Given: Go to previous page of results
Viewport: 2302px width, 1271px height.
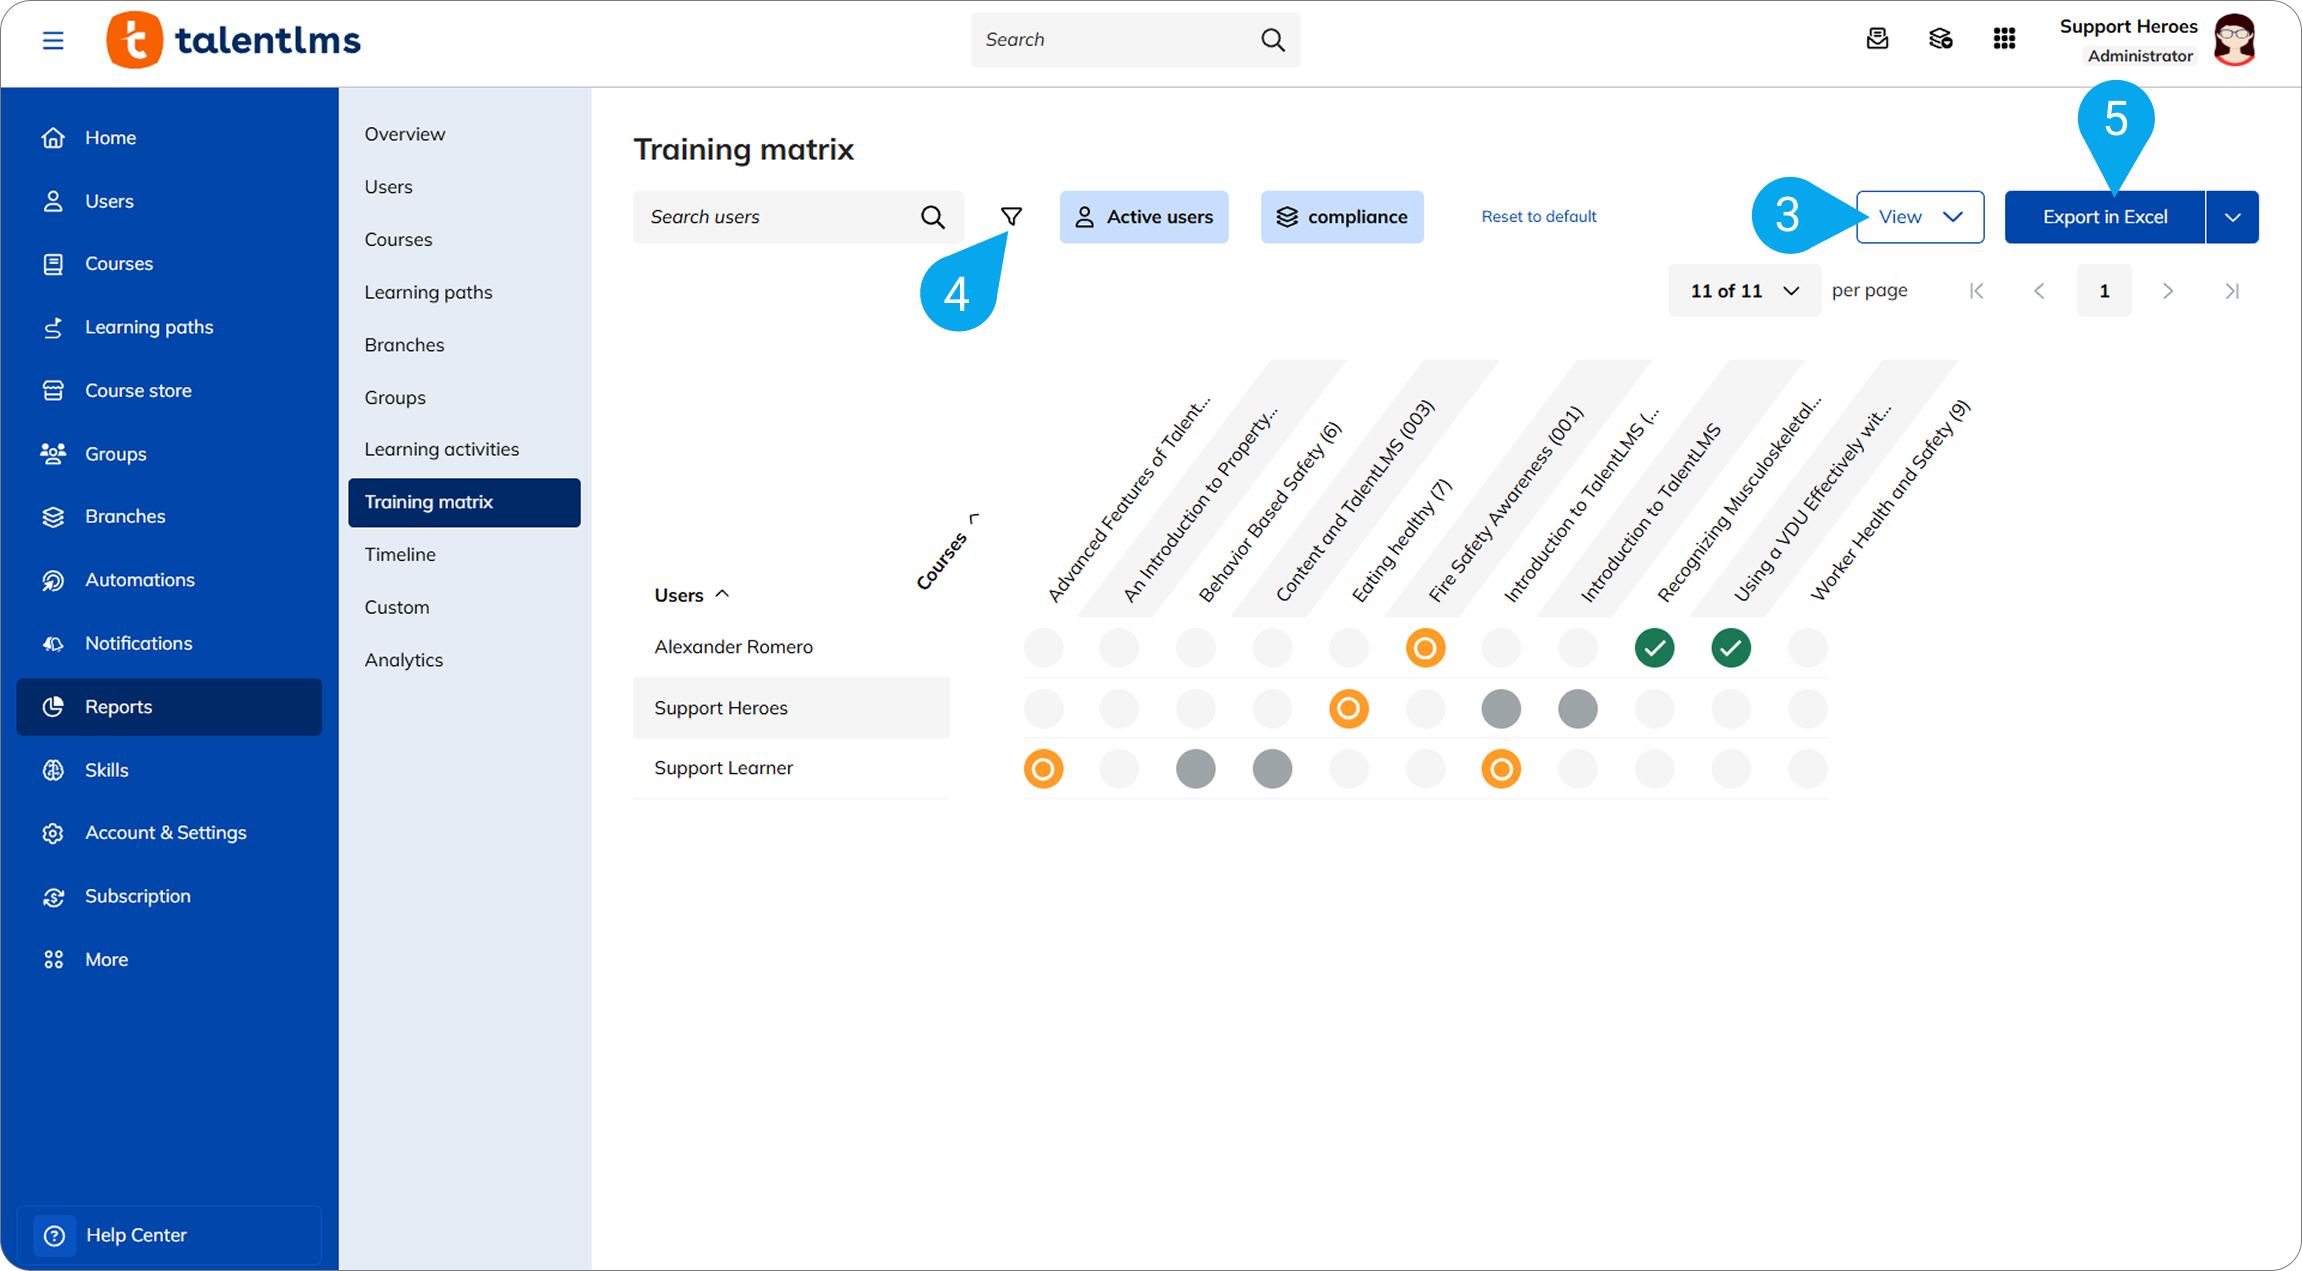Looking at the screenshot, I should click(2039, 291).
